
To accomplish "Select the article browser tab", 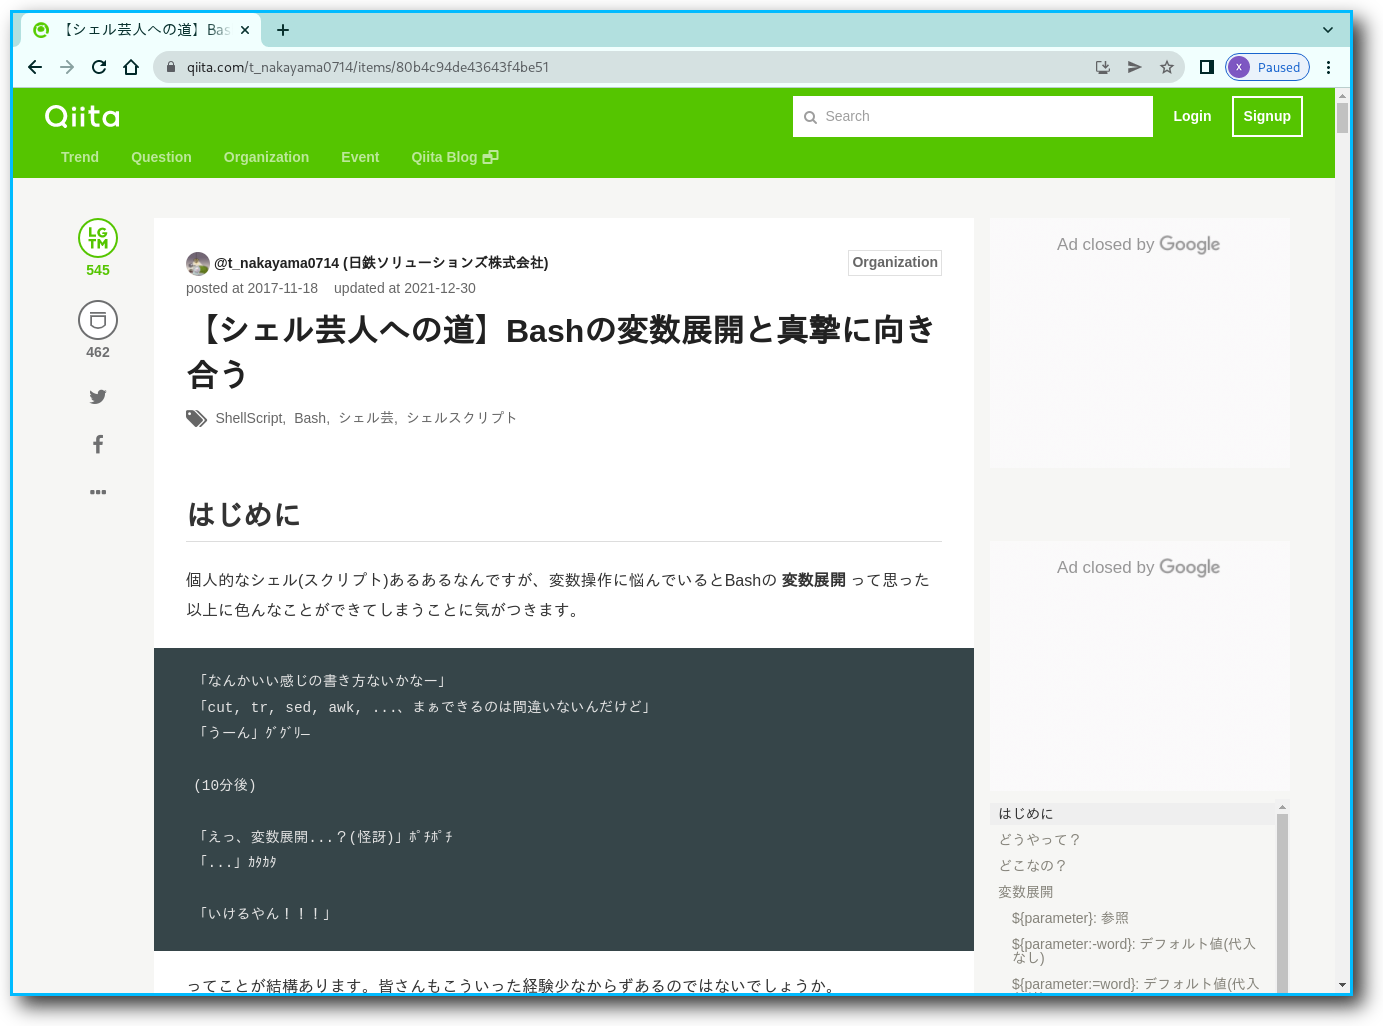I will tap(140, 30).
